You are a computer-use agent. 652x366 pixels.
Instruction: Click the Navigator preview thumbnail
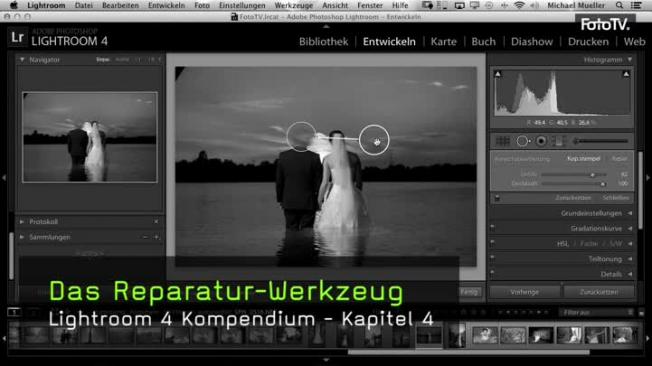pos(90,137)
